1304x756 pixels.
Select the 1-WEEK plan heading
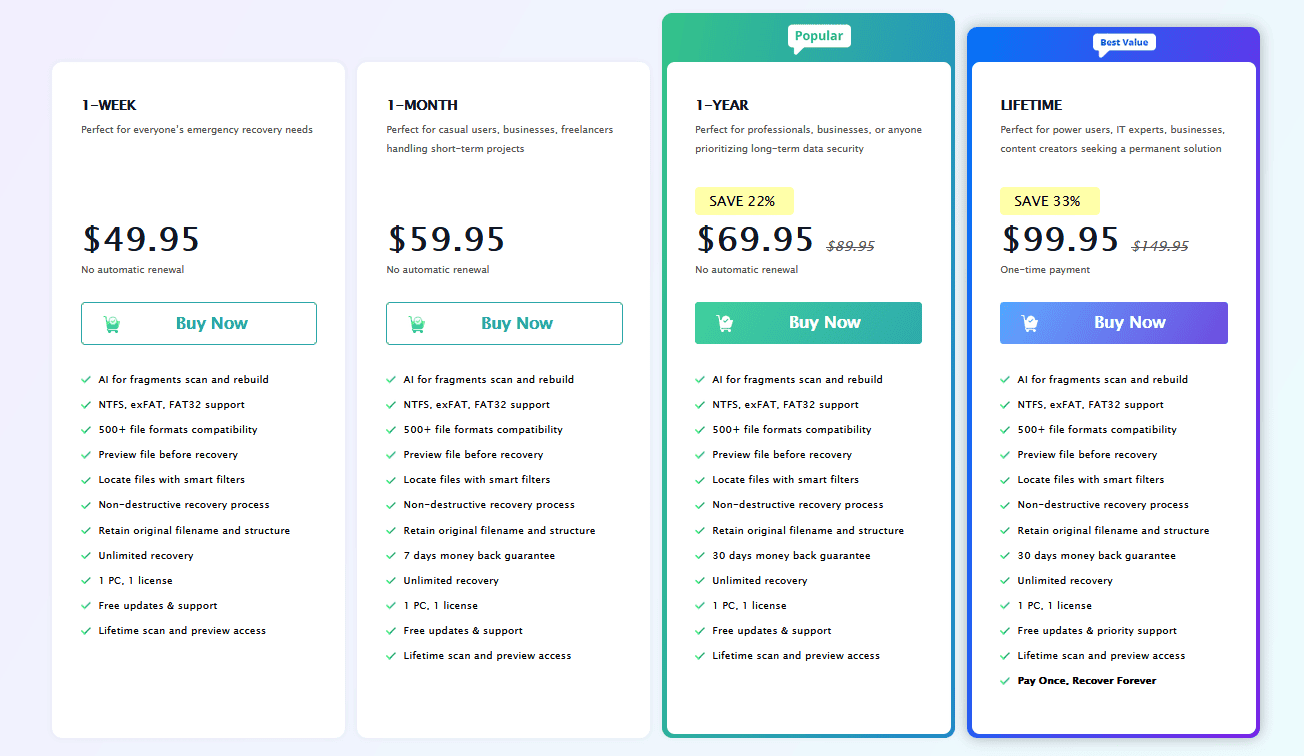click(x=109, y=105)
